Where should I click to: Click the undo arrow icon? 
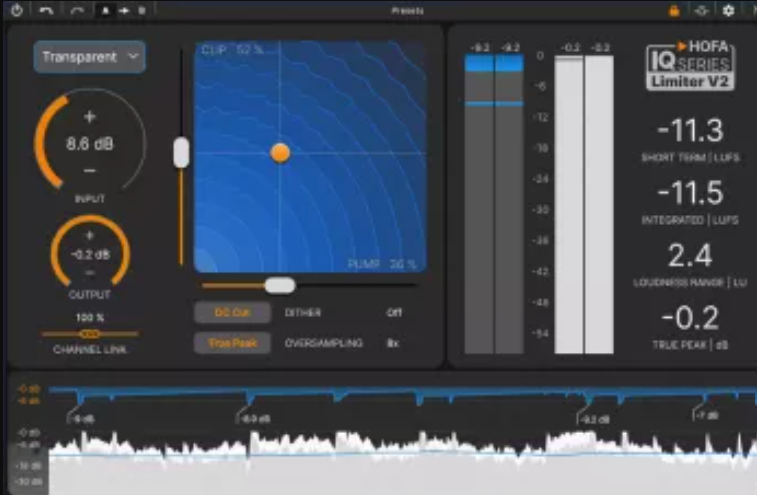pyautogui.click(x=46, y=11)
